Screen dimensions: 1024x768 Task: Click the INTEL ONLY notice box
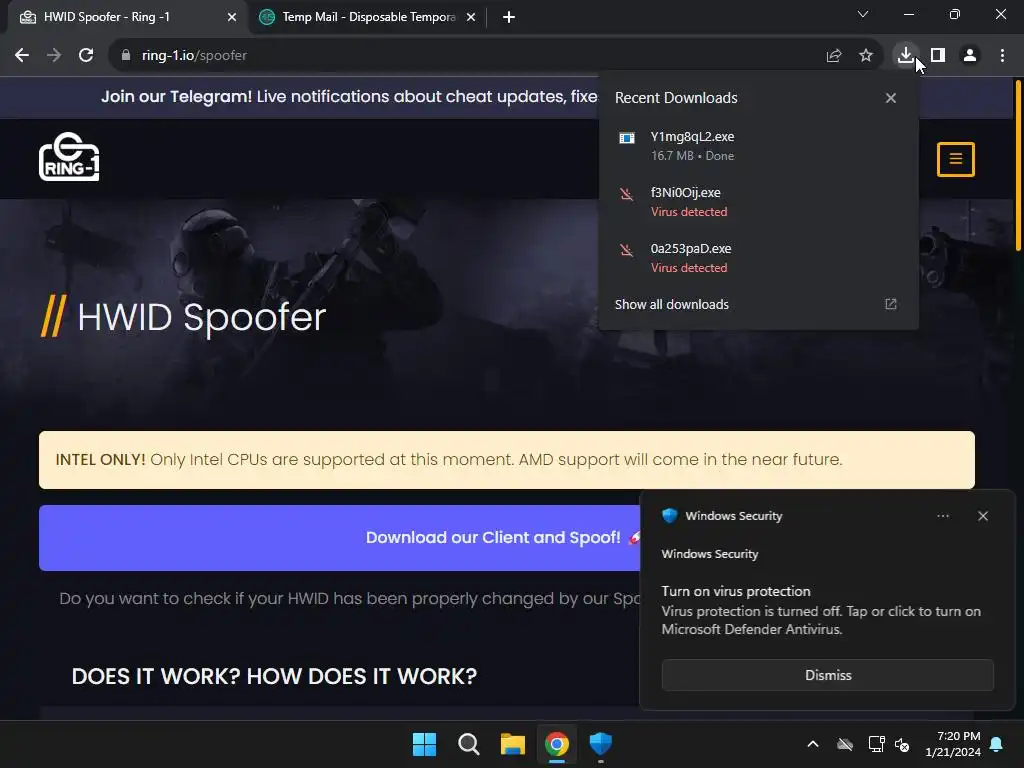[507, 460]
